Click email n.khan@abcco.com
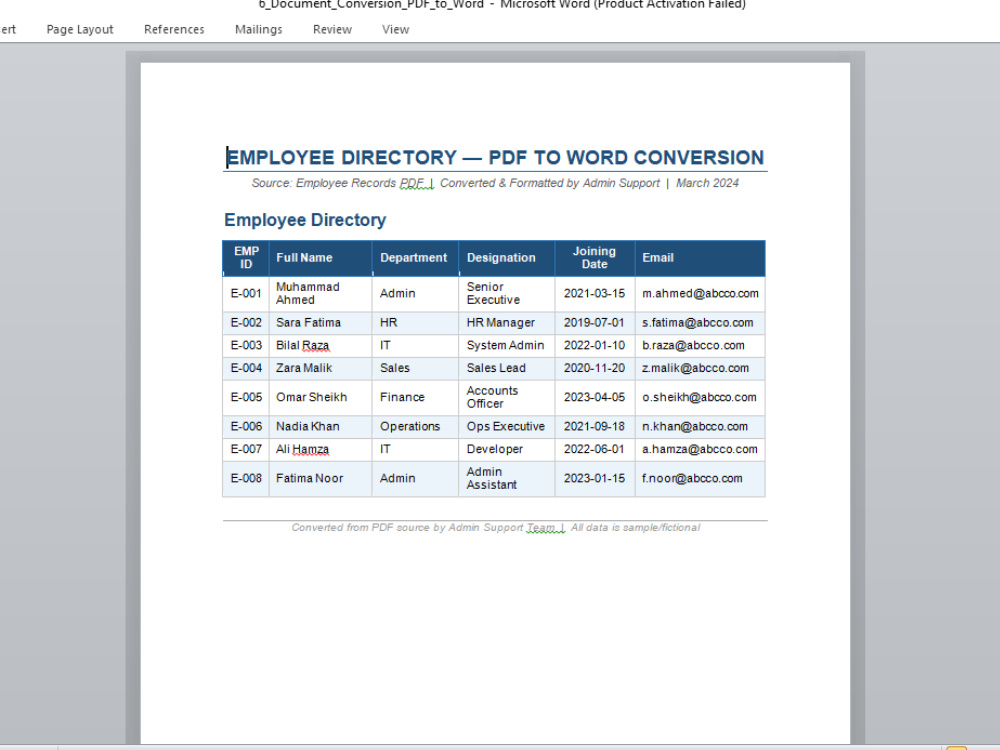Image resolution: width=1000 pixels, height=750 pixels. (695, 427)
